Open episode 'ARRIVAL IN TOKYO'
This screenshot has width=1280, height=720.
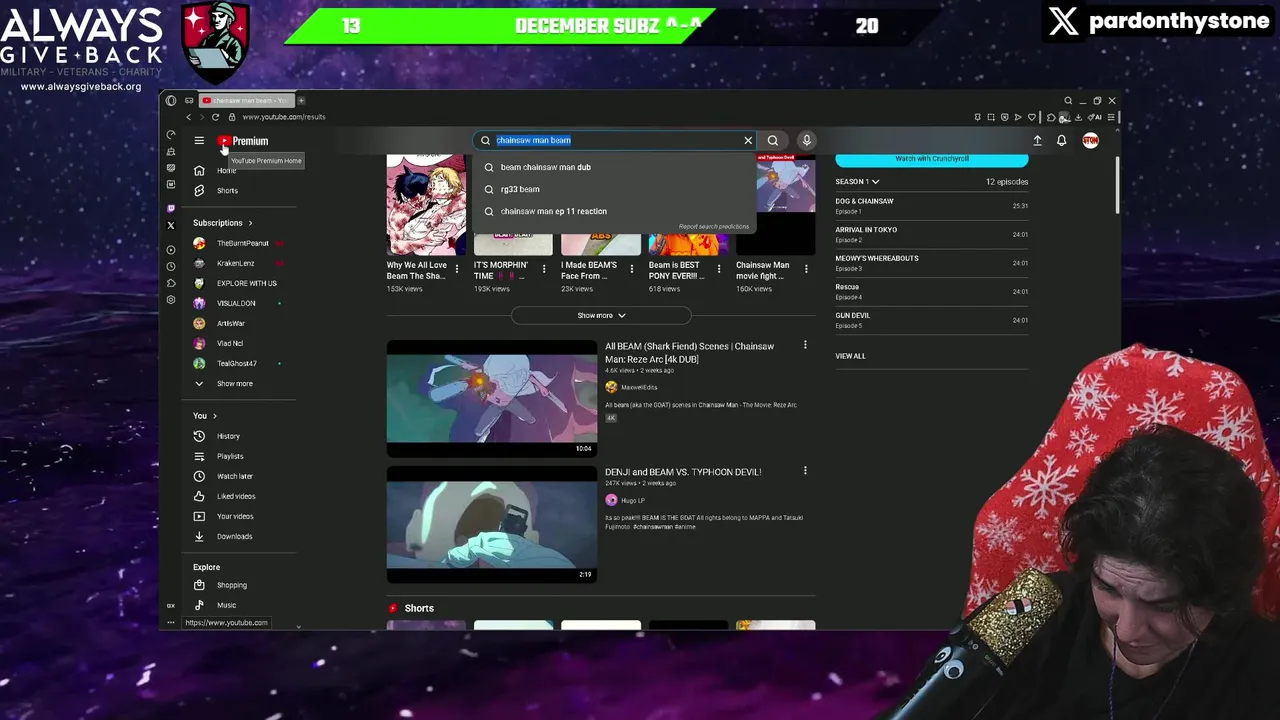coord(932,234)
